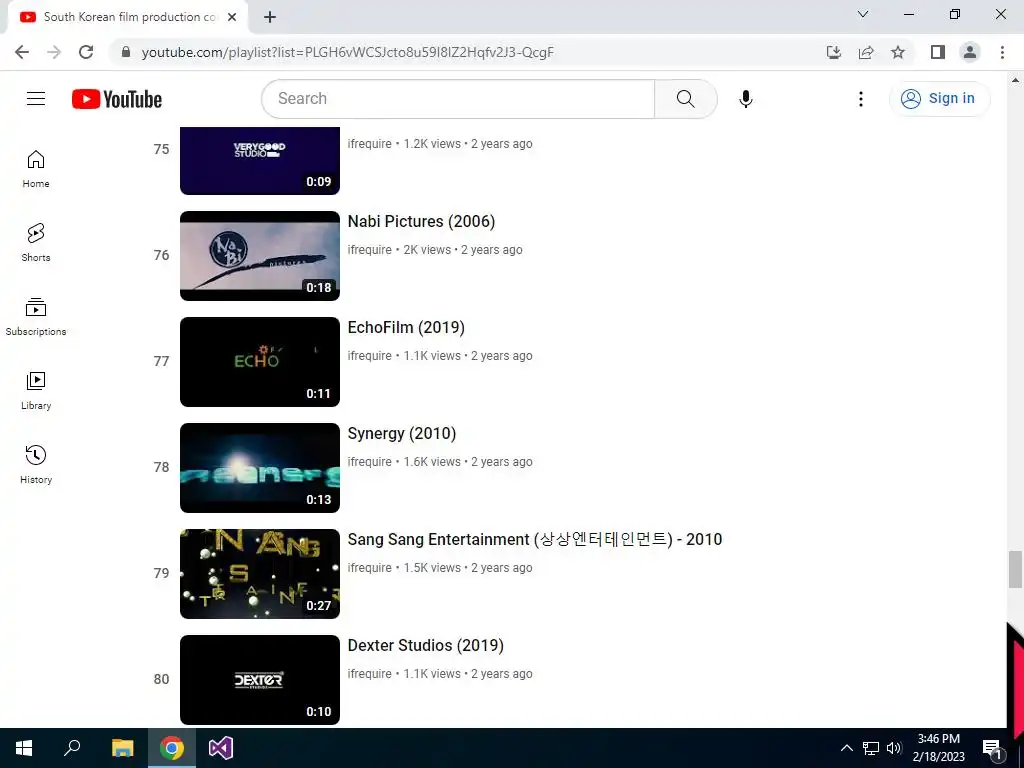Show hidden system tray icons
Screen dimensions: 1024x768
pyautogui.click(x=846, y=748)
